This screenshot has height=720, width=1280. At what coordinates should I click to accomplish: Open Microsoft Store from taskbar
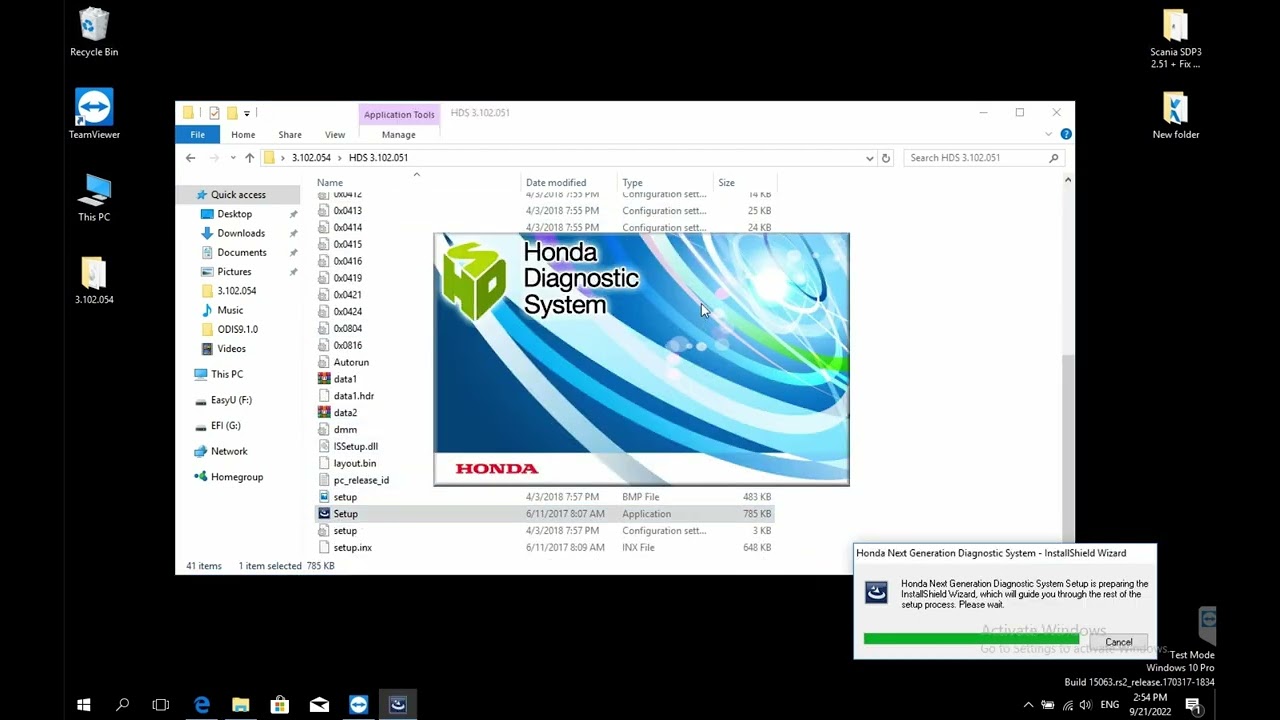280,705
